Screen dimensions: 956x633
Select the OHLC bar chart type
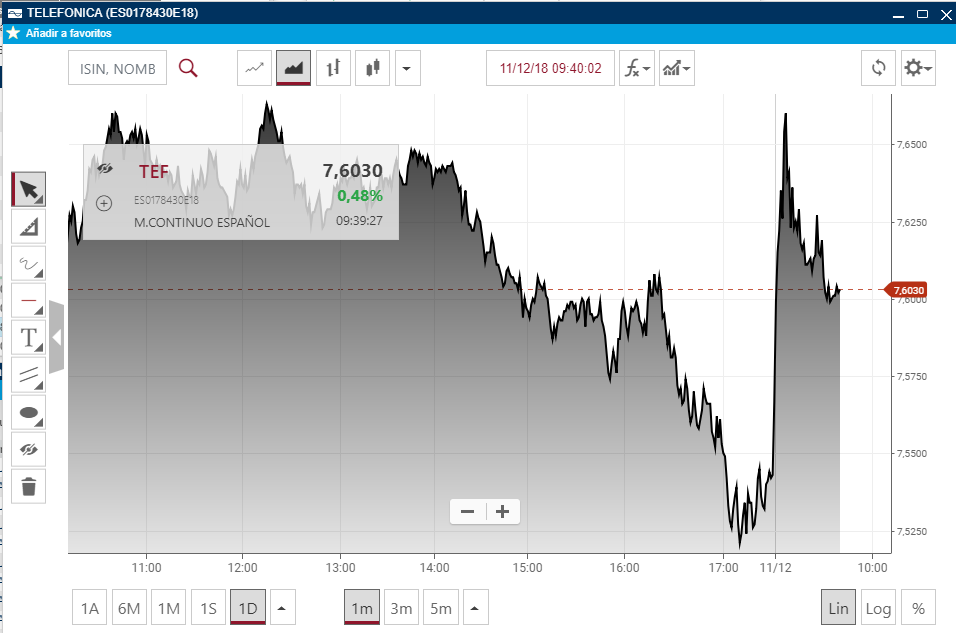coord(334,68)
